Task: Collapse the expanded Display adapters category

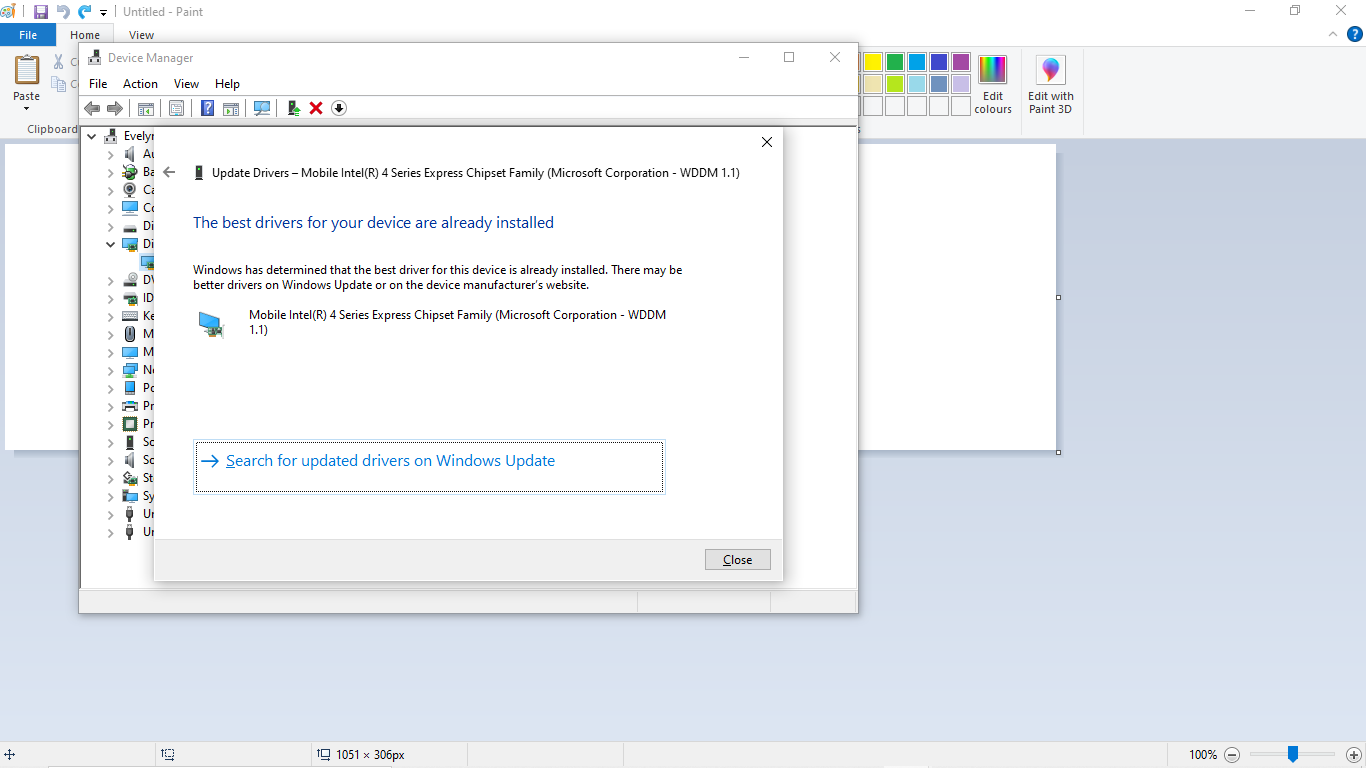Action: [111, 244]
